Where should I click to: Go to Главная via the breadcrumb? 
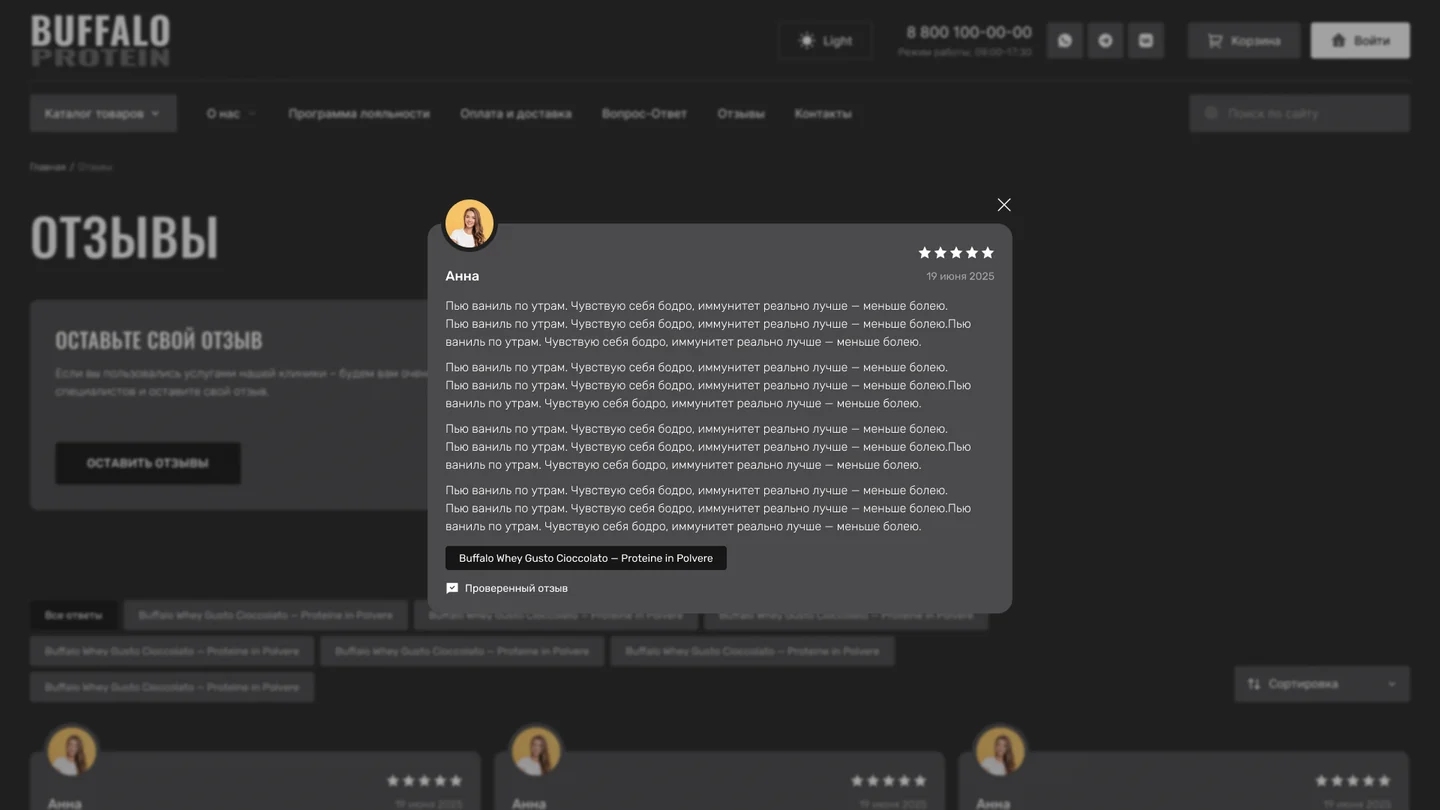47,167
